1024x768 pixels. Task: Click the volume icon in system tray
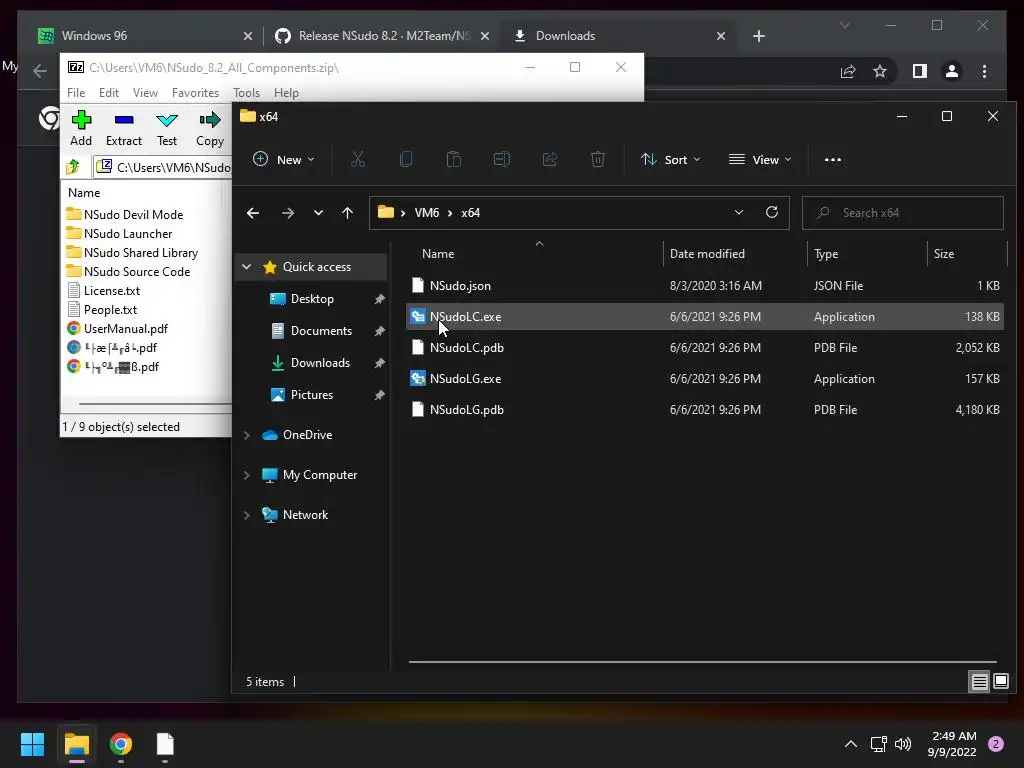point(903,744)
